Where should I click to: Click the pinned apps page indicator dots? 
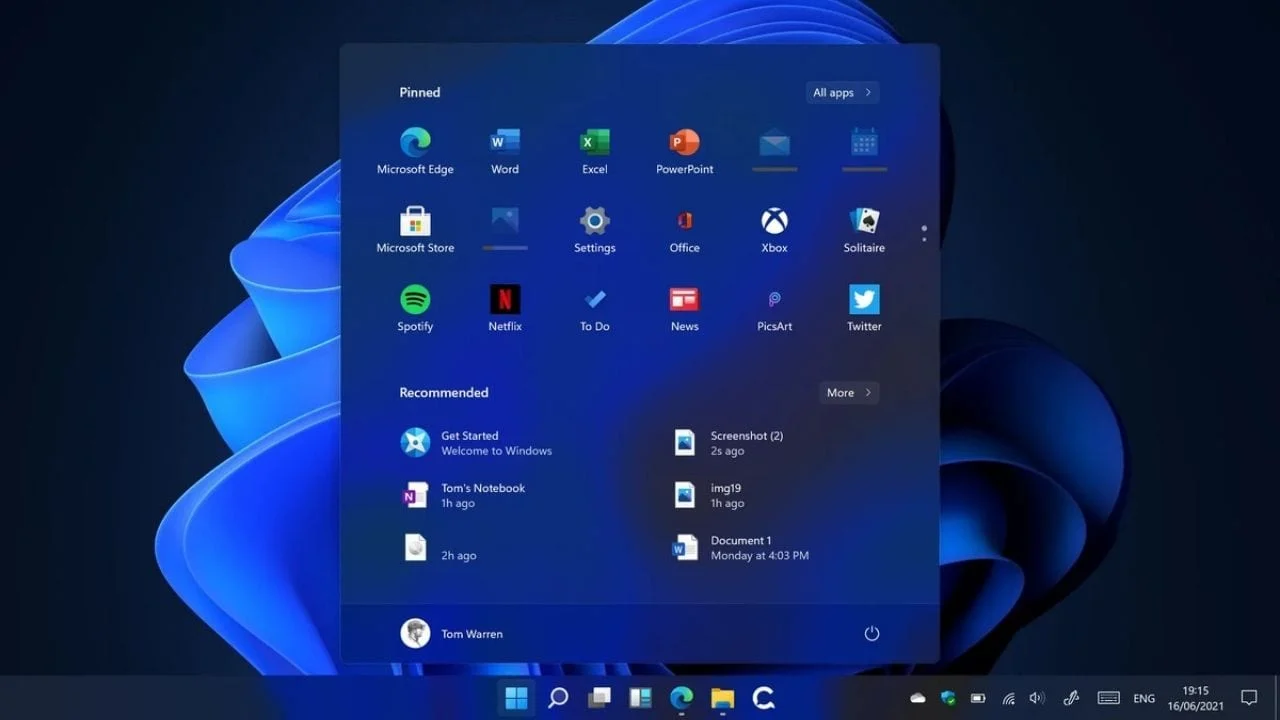pyautogui.click(x=924, y=233)
